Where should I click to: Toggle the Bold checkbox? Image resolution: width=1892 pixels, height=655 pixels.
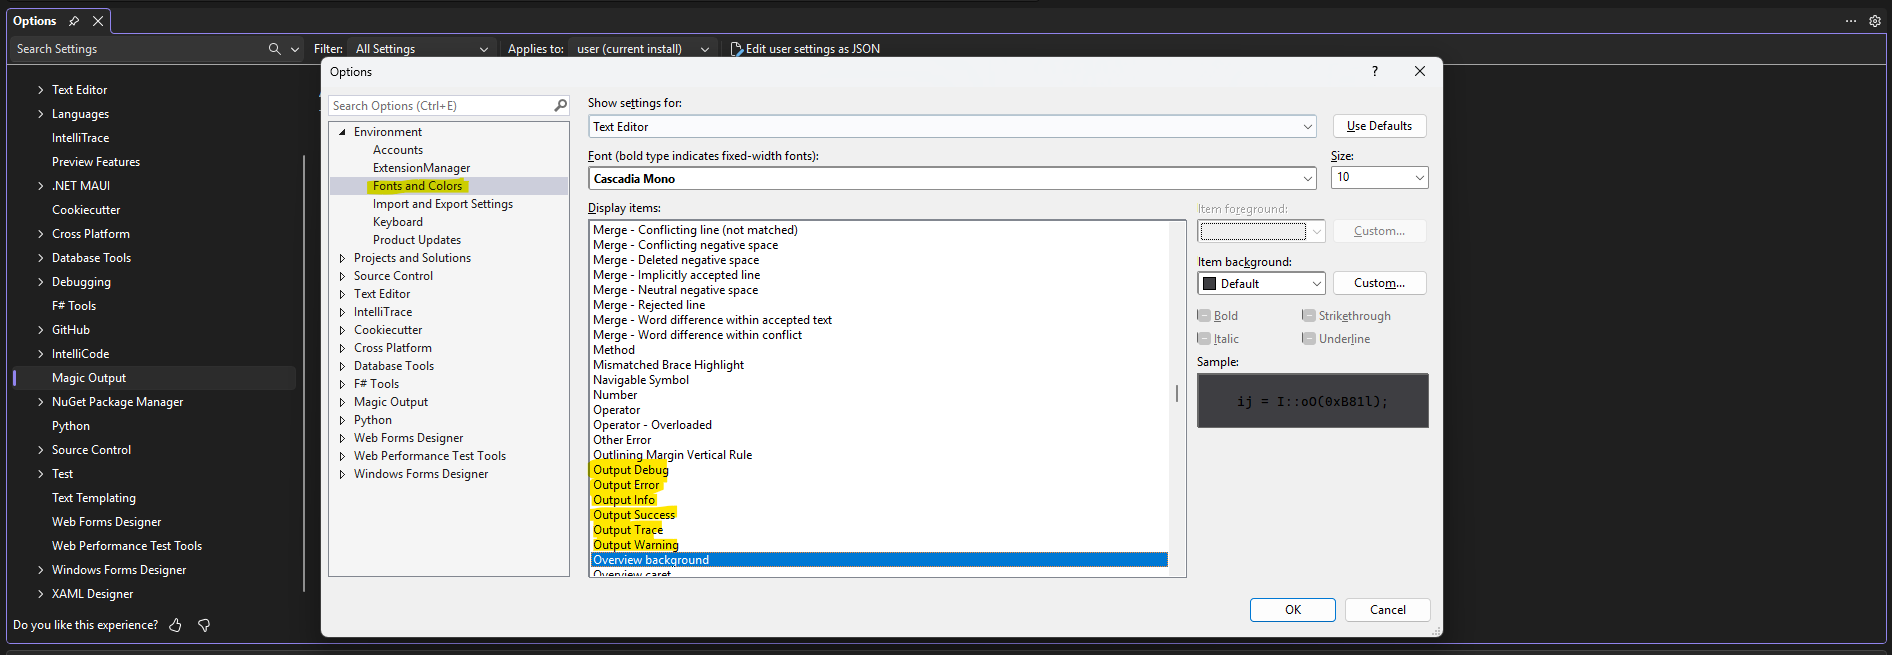pos(1204,316)
